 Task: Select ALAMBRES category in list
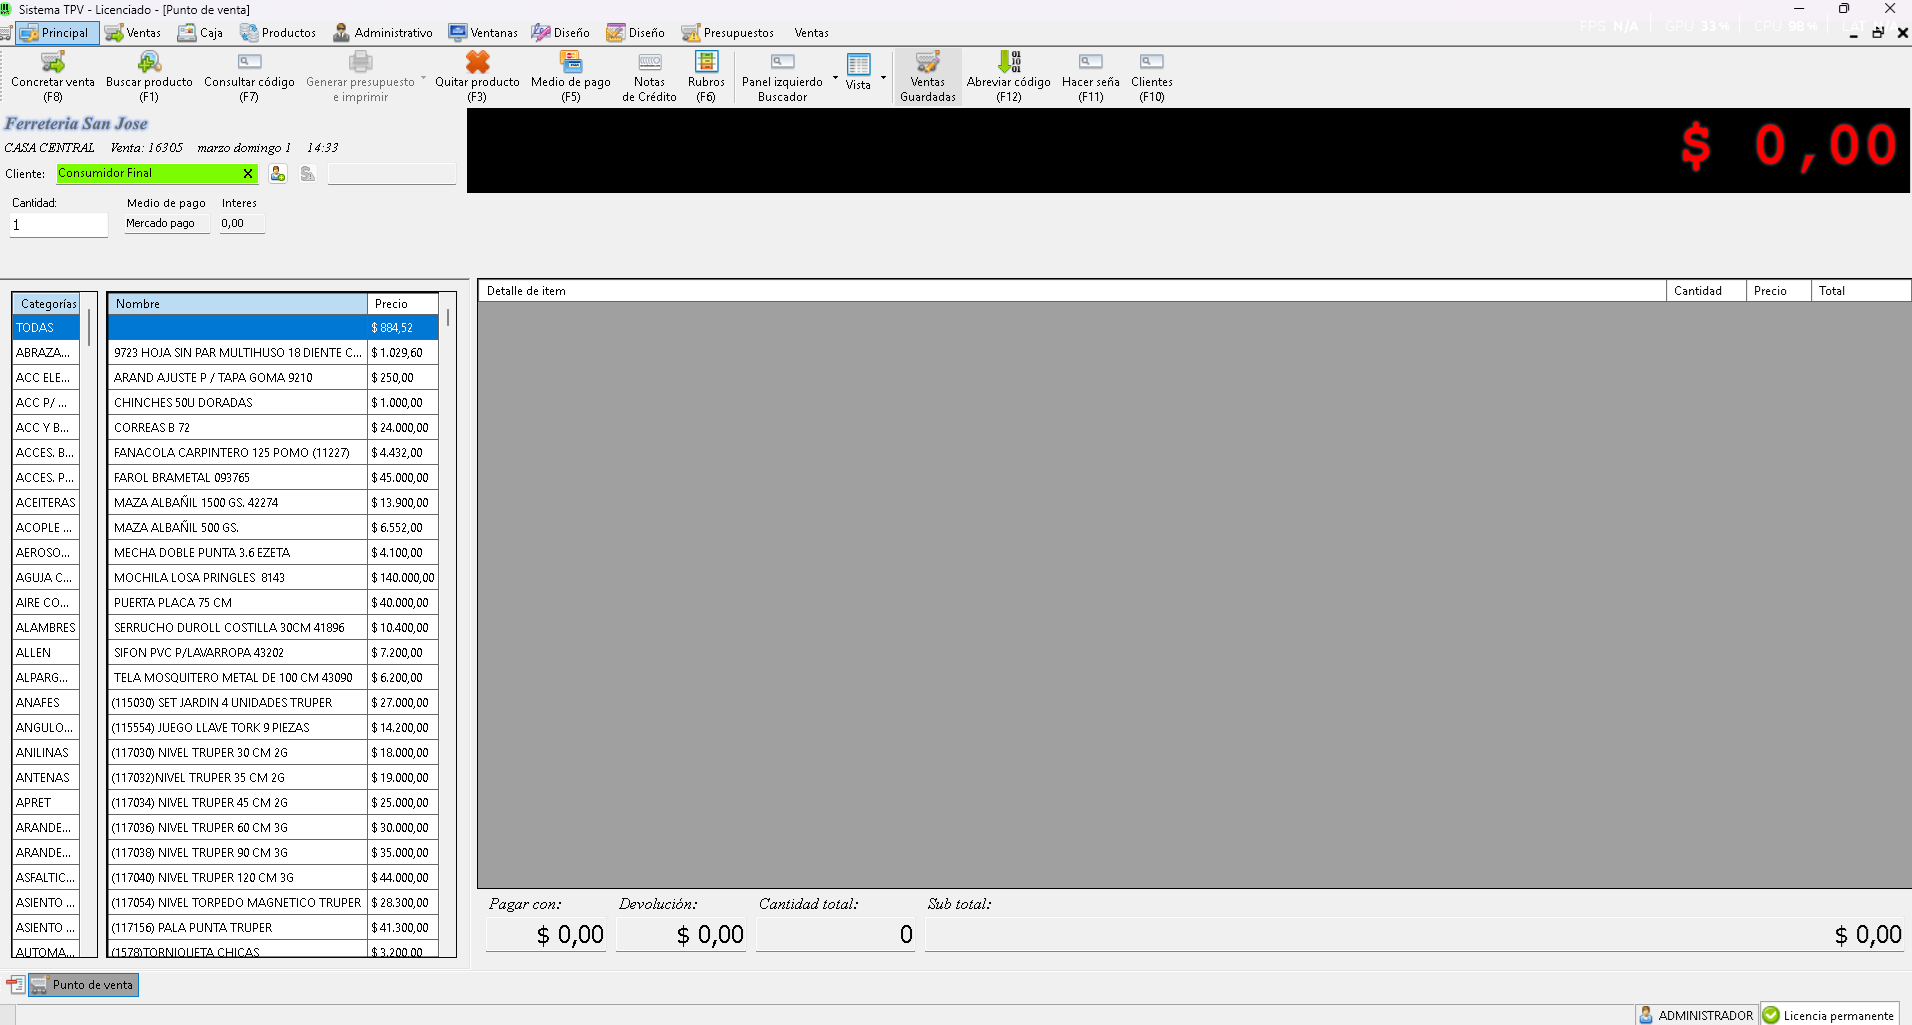click(46, 628)
